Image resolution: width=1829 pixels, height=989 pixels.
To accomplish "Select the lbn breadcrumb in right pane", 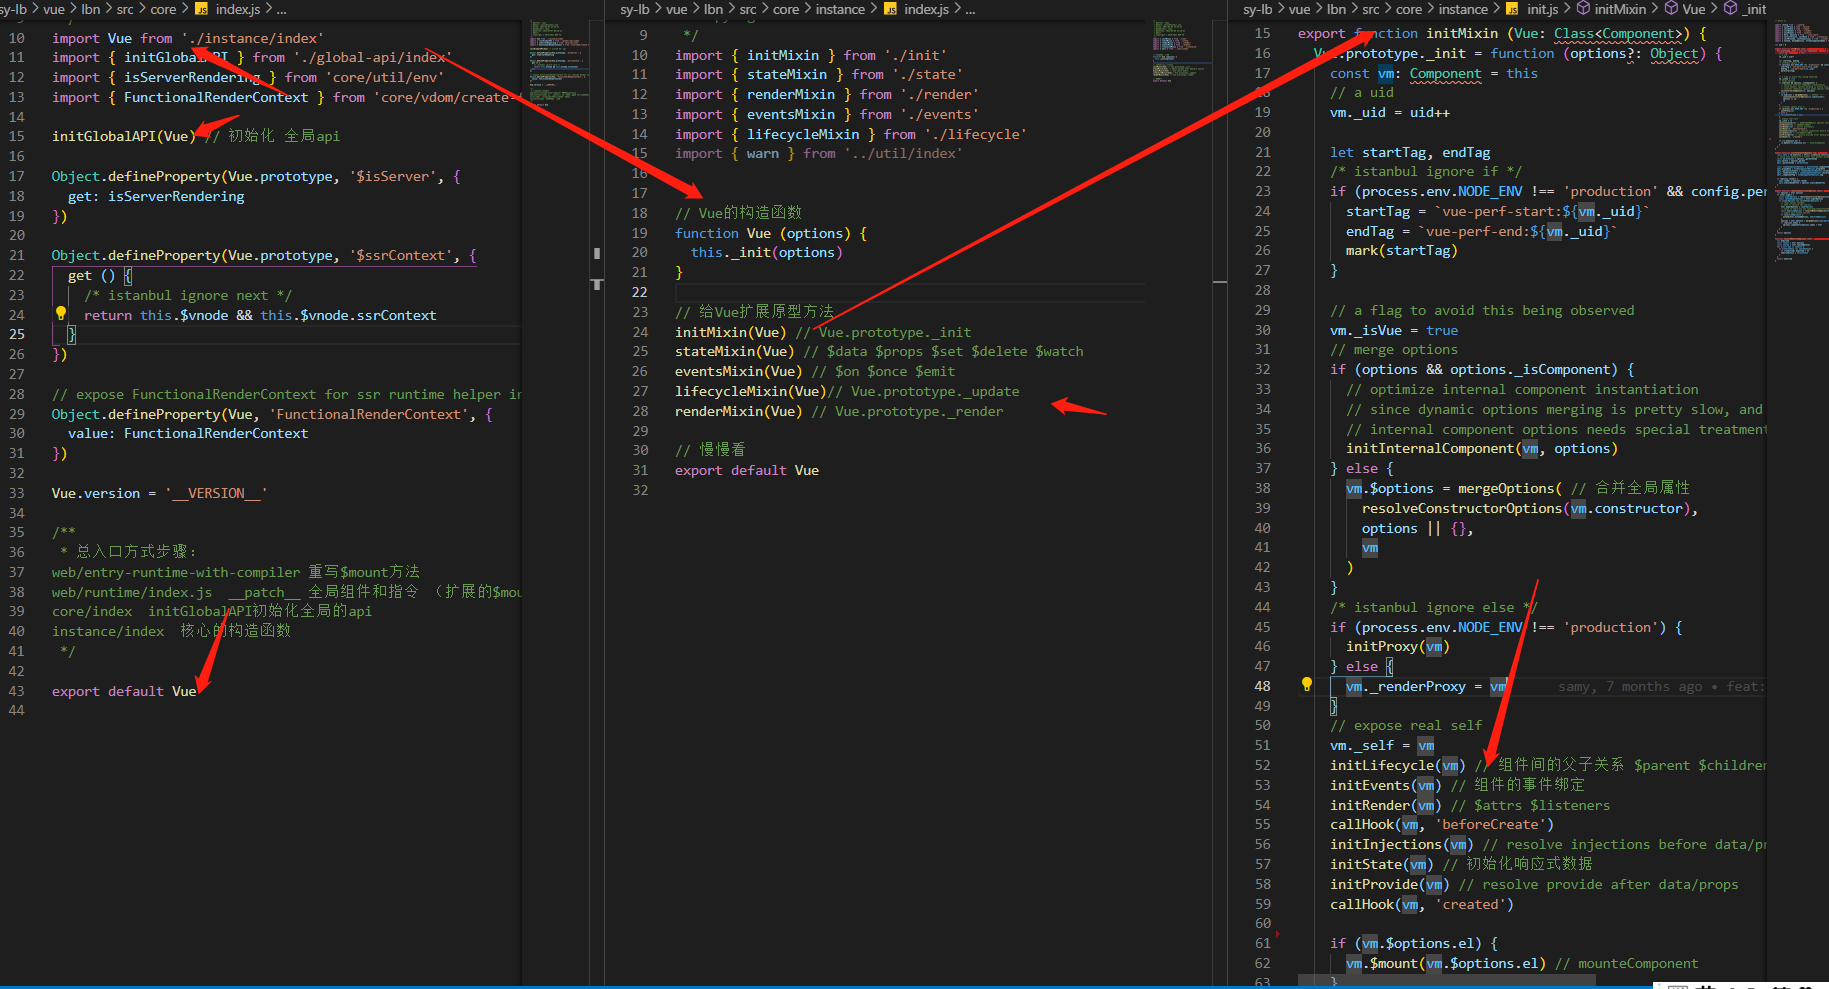I will [x=1336, y=9].
